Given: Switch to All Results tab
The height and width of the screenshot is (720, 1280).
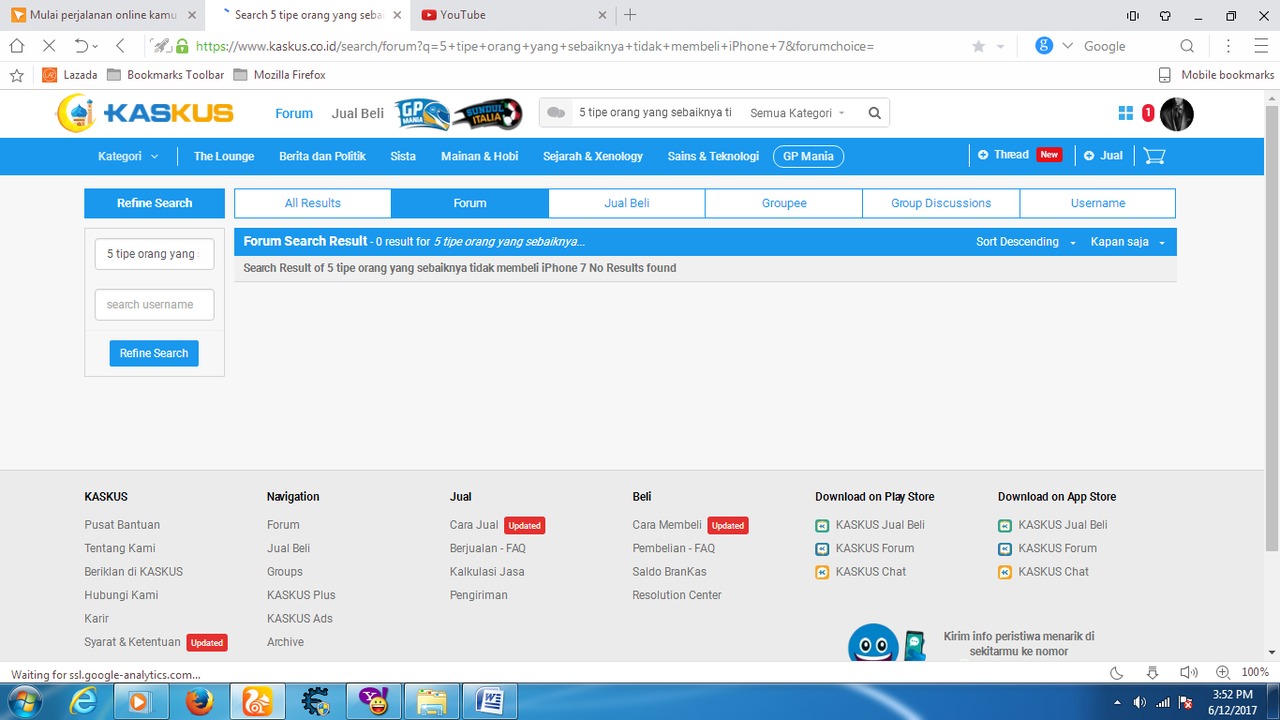Looking at the screenshot, I should pos(313,203).
